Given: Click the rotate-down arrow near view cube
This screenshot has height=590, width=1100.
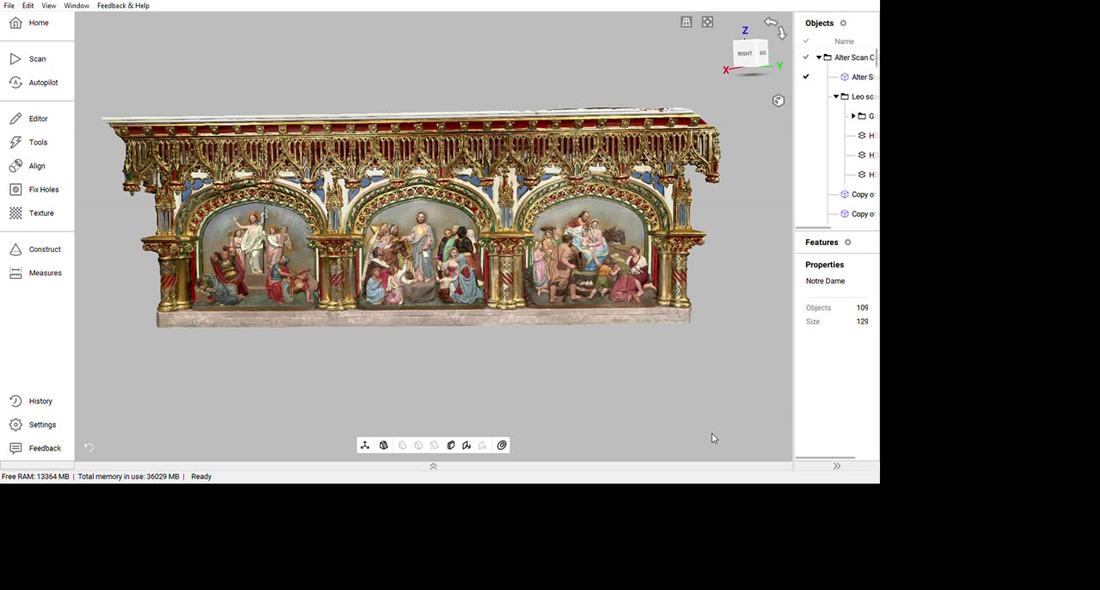Looking at the screenshot, I should pyautogui.click(x=782, y=33).
